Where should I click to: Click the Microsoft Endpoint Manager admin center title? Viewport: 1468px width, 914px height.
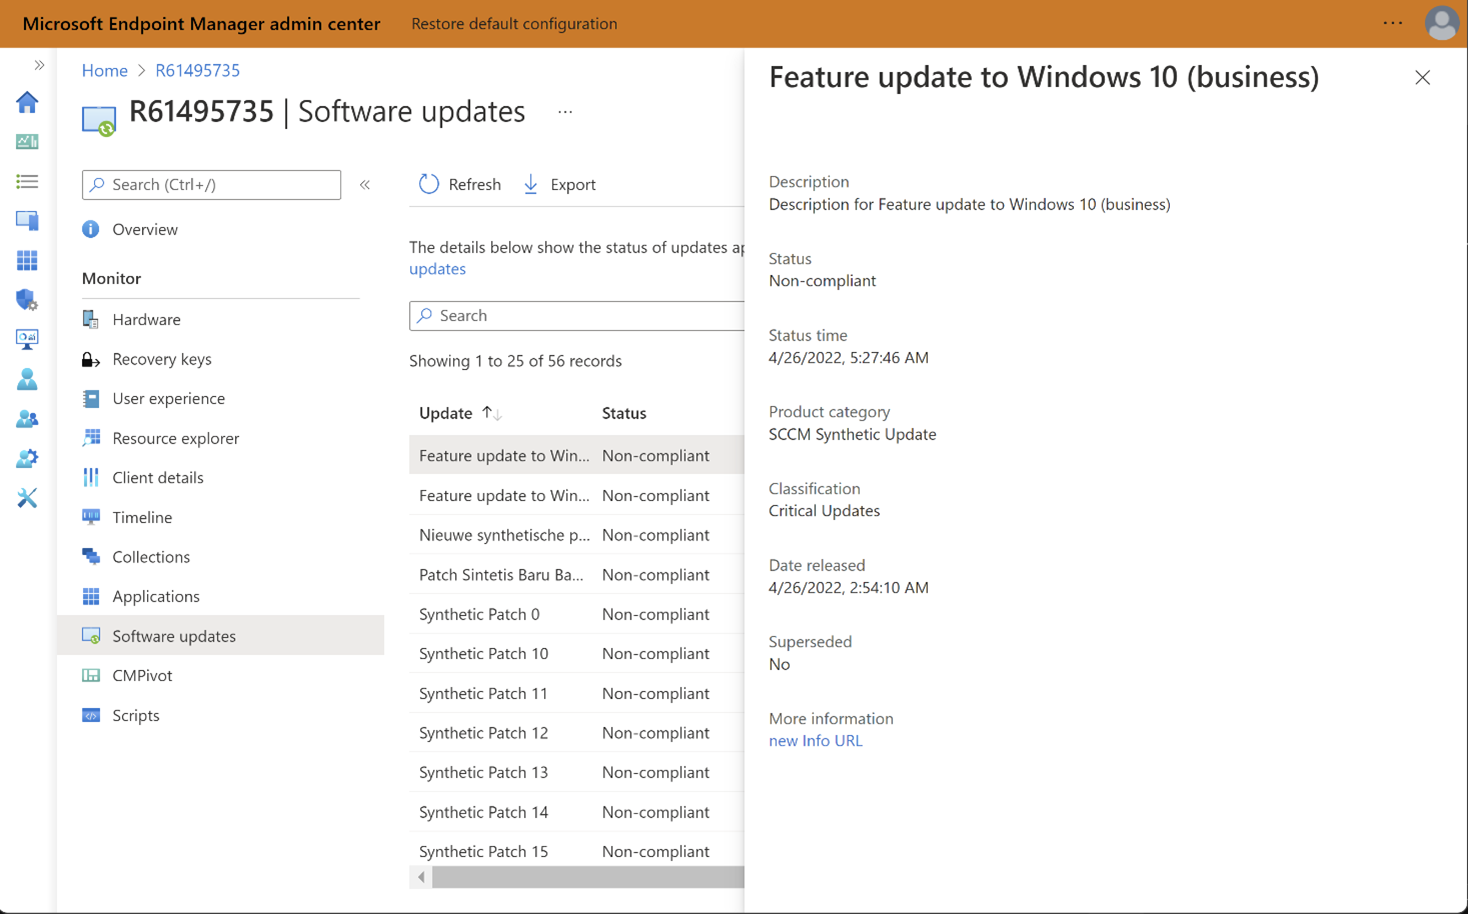point(201,23)
